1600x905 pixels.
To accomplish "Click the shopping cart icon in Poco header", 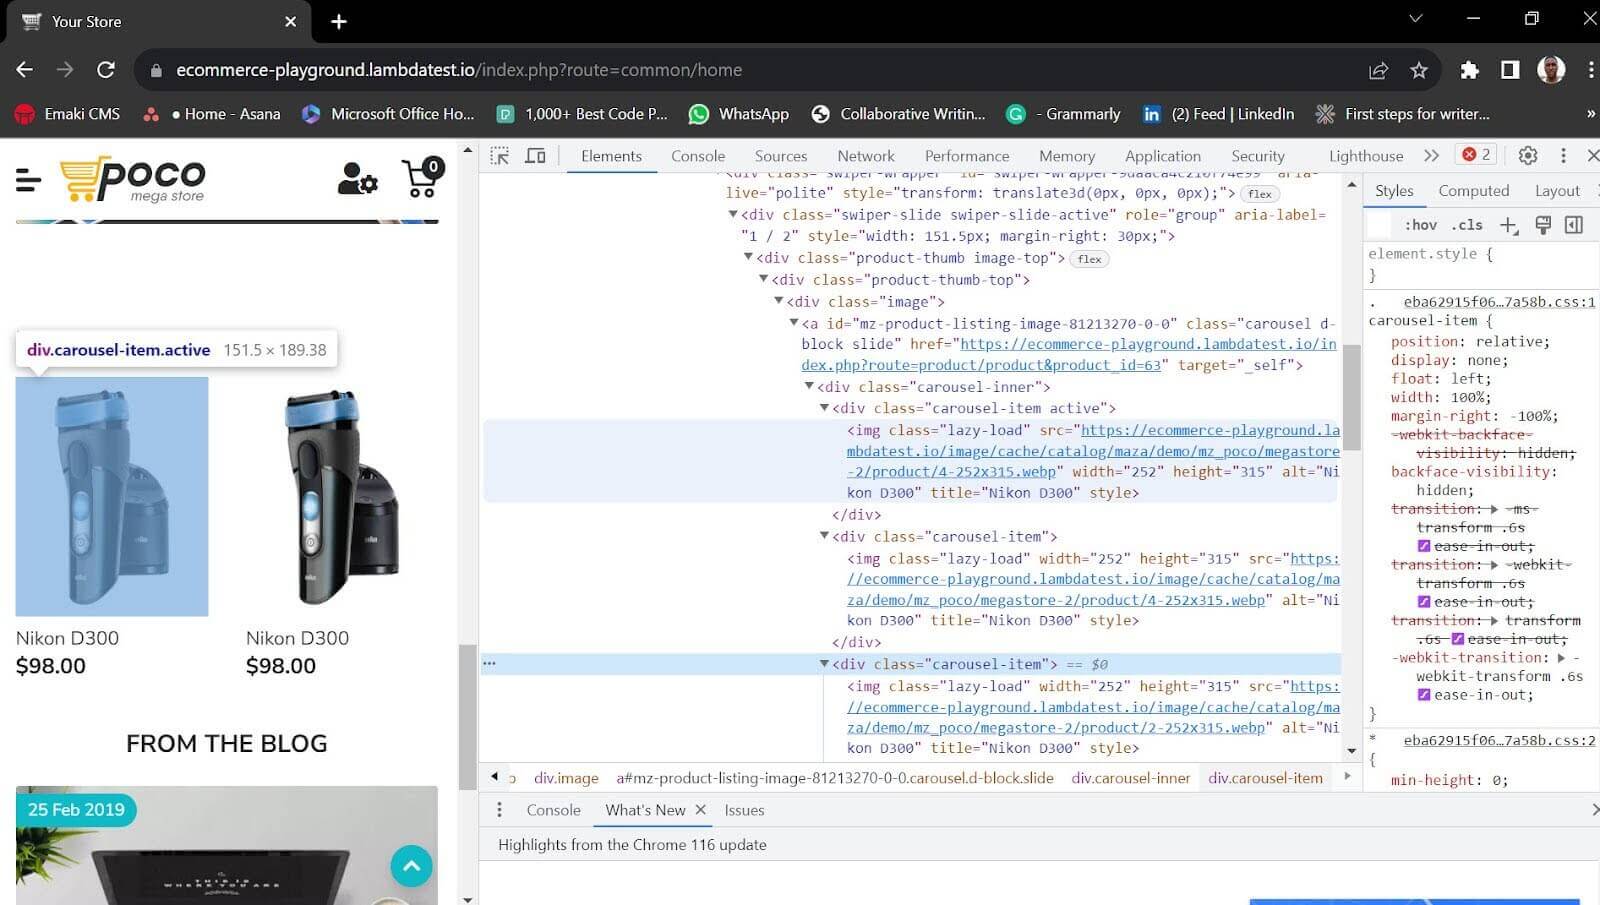I will pyautogui.click(x=421, y=175).
